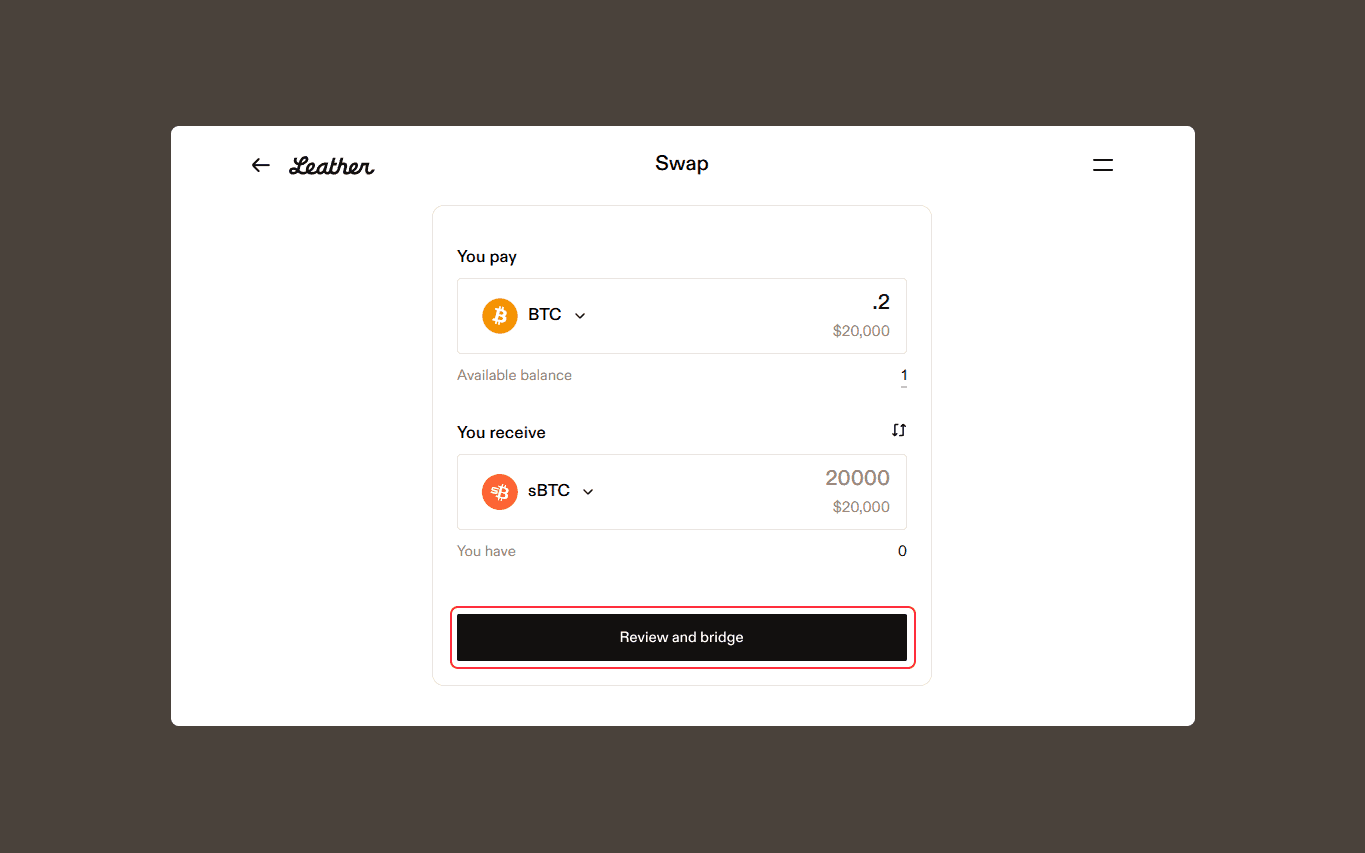This screenshot has height=853, width=1365.
Task: Flip swap direction with the arrows icon
Action: (899, 430)
